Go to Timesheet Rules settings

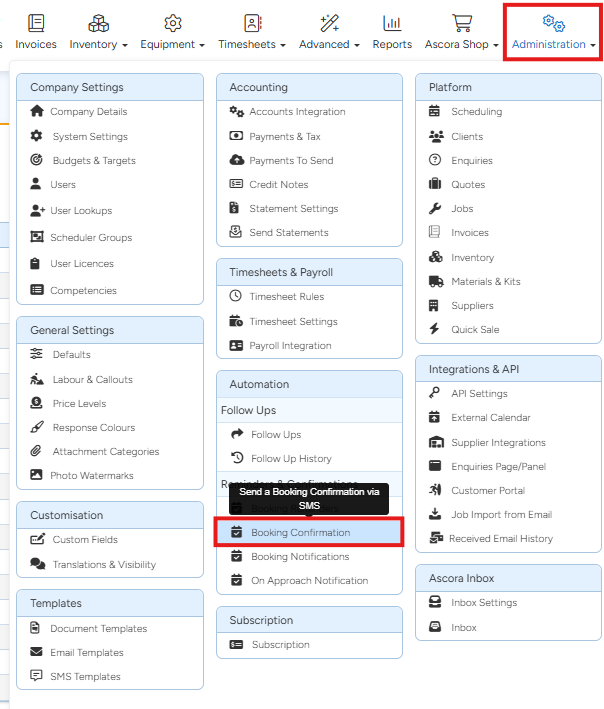[x=286, y=297]
